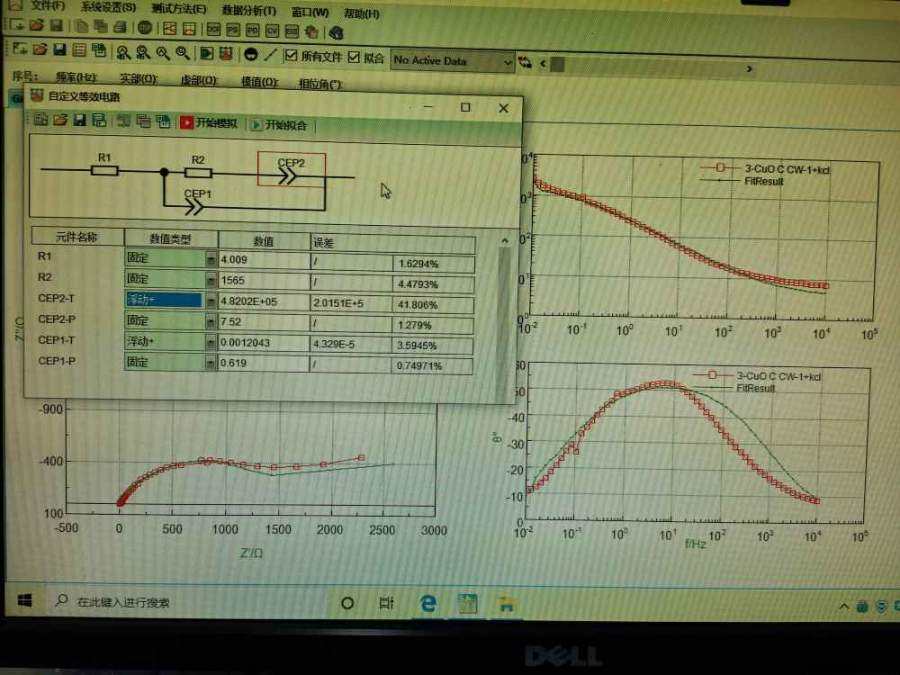Click open folder icon in circuit dialog
900x675 pixels.
coord(60,121)
